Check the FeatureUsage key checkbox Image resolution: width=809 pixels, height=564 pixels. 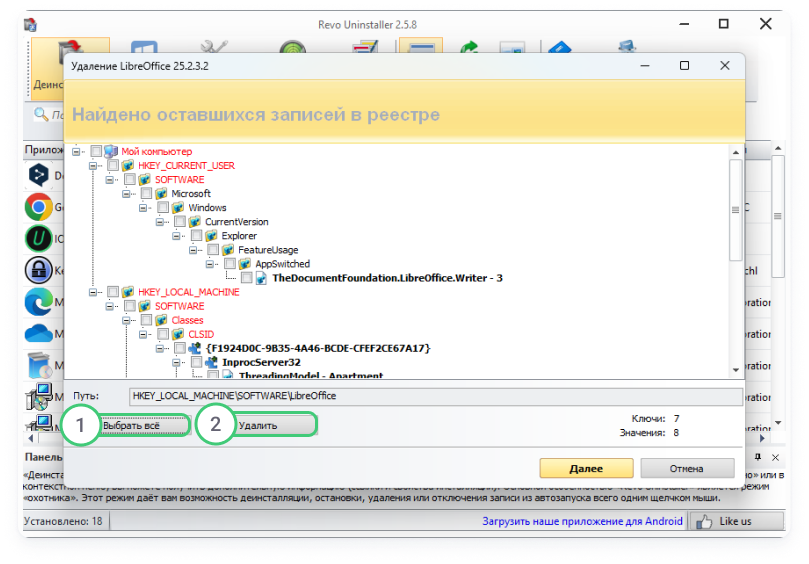click(213, 250)
